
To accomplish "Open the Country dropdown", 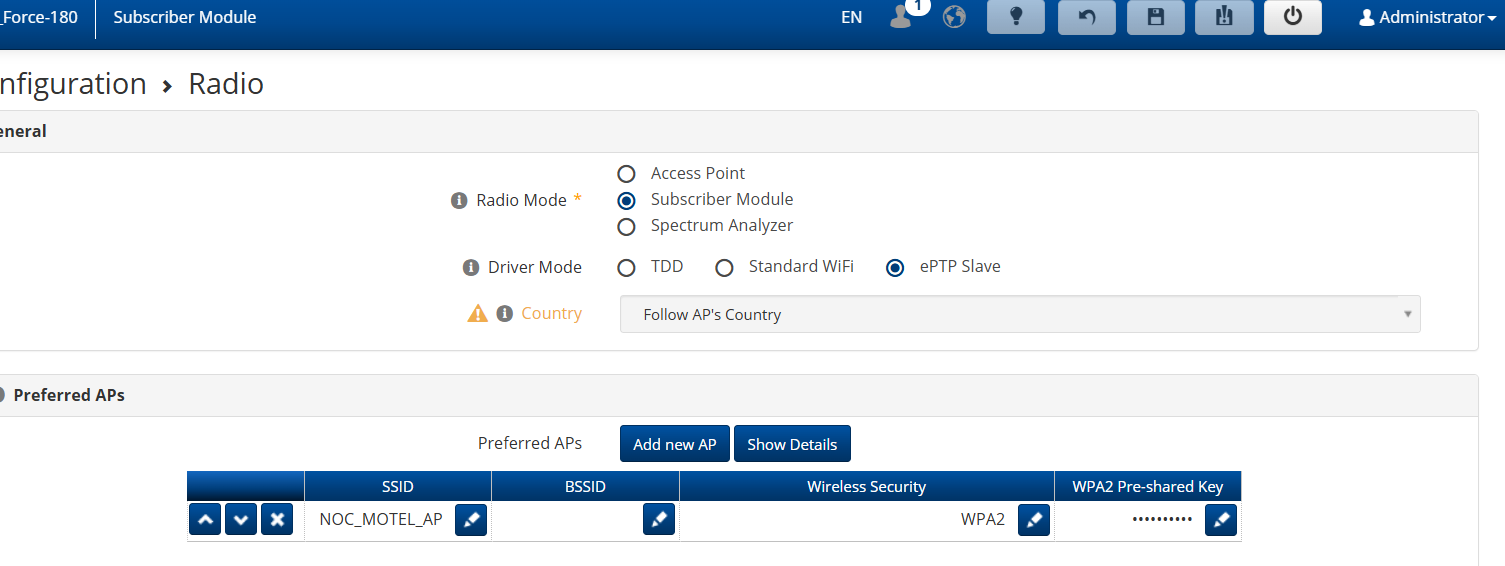I will click(1019, 314).
